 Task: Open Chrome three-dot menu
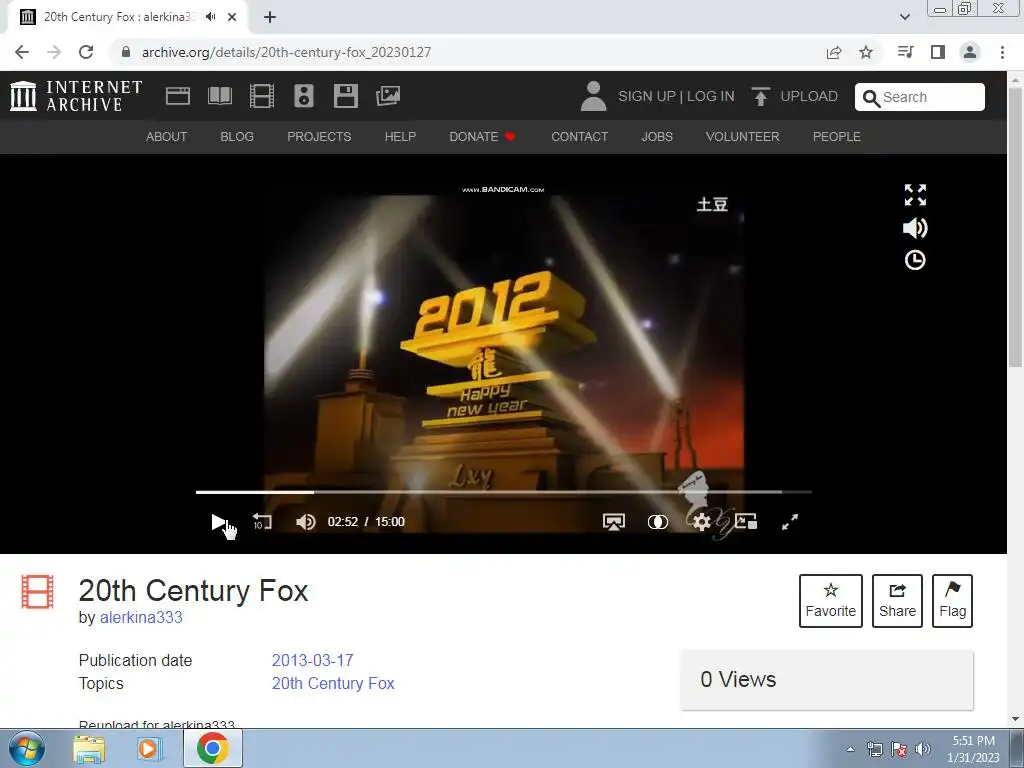coord(1002,52)
